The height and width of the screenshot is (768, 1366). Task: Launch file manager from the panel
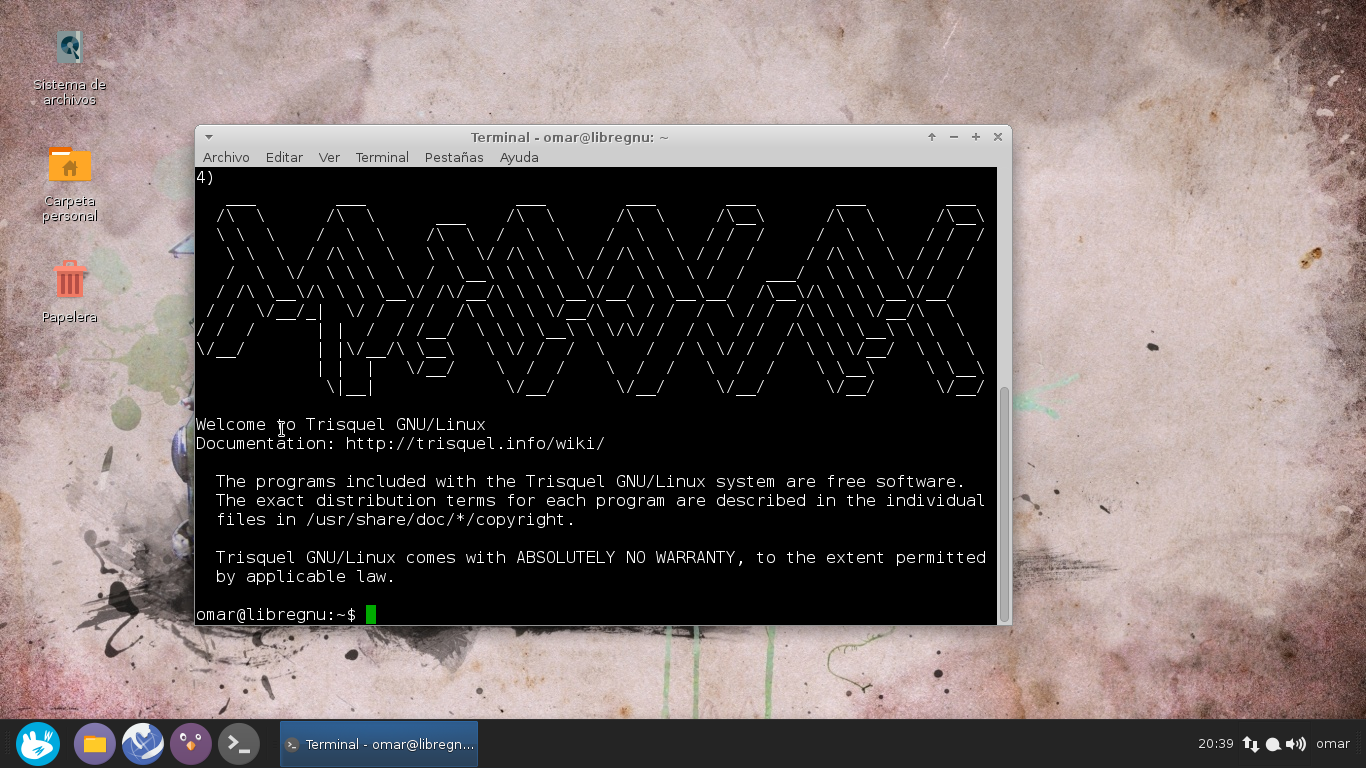coord(95,744)
